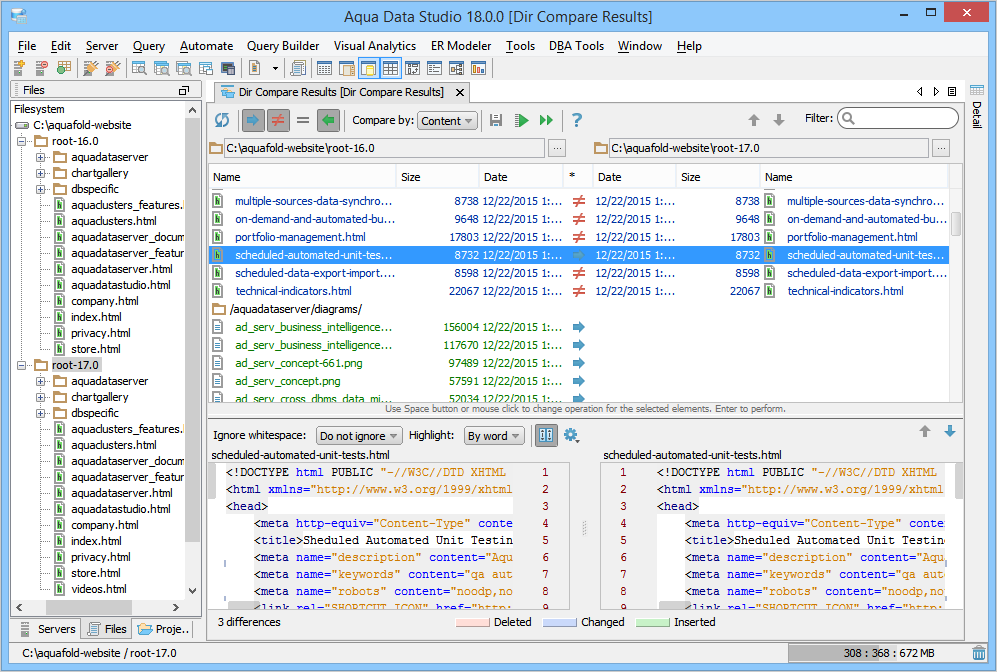
Task: Open the DBA Tools menu
Action: click(576, 46)
